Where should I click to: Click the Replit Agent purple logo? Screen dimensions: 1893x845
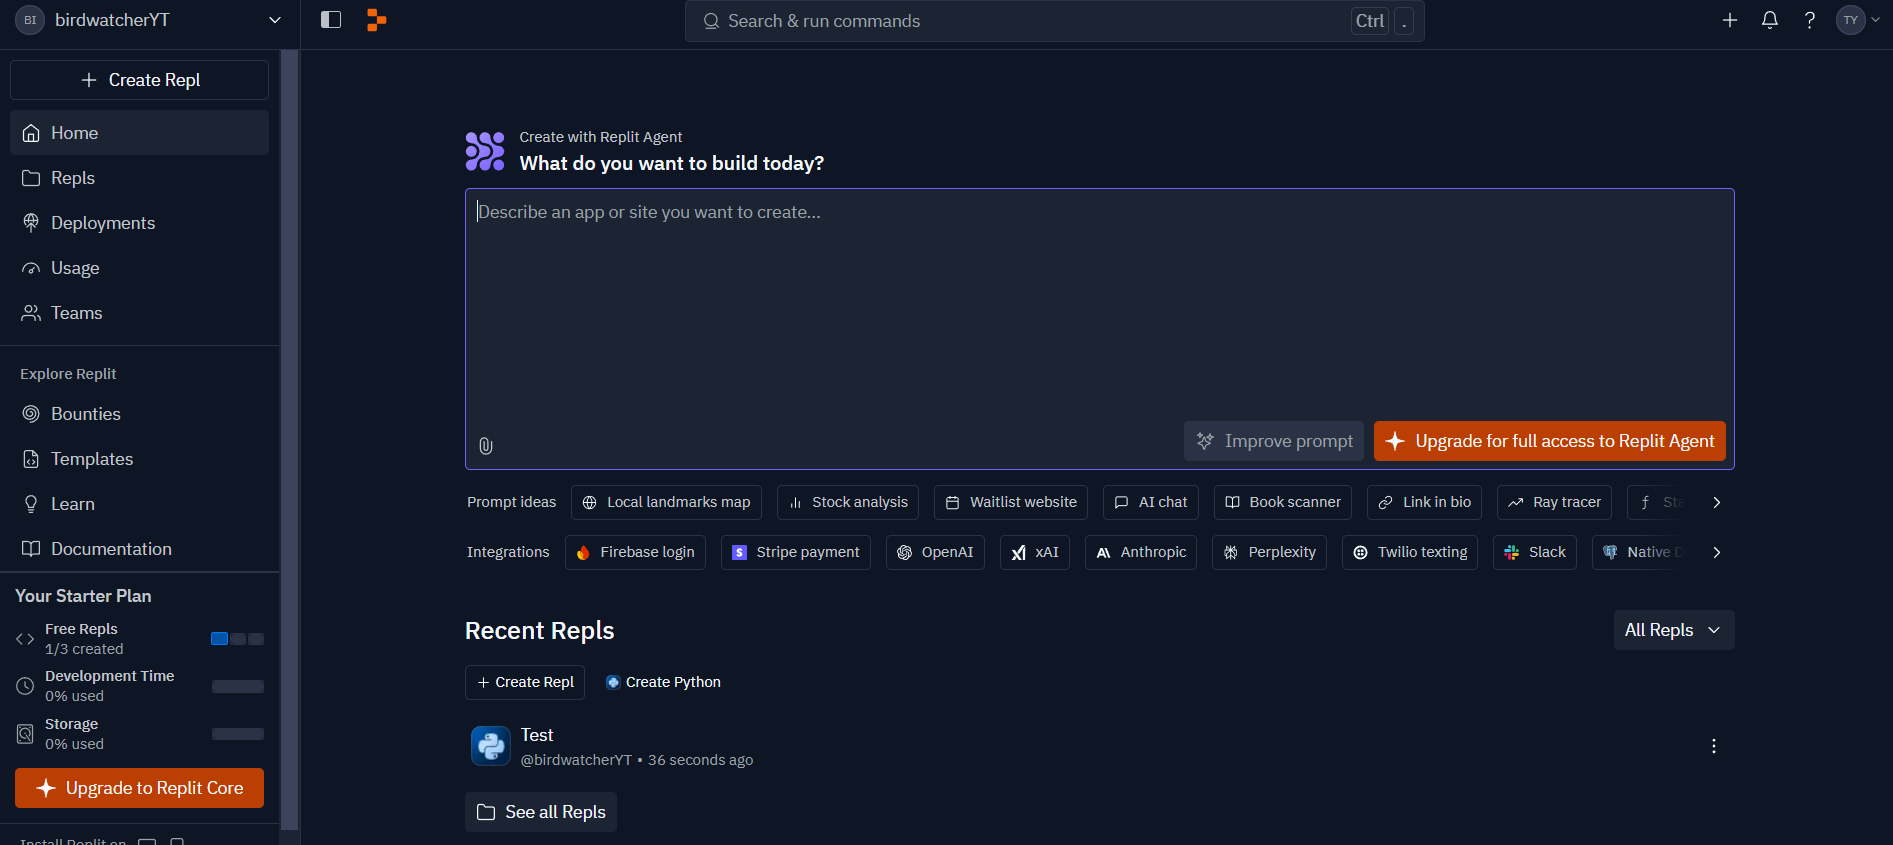pos(485,151)
